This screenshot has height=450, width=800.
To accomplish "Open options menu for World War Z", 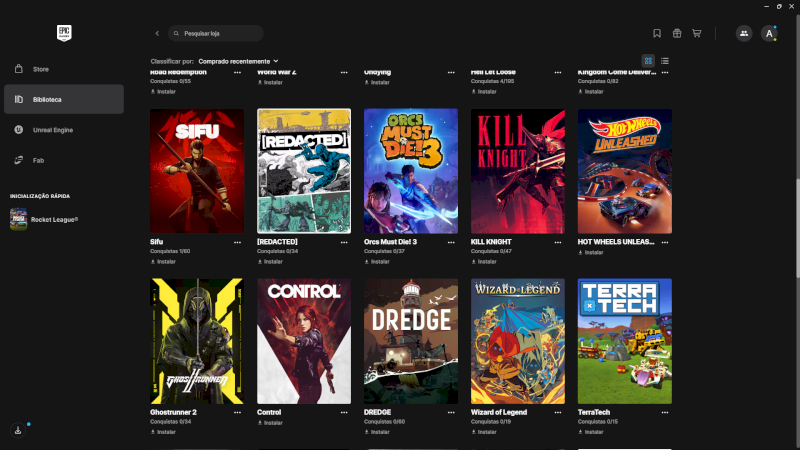I will (x=344, y=72).
